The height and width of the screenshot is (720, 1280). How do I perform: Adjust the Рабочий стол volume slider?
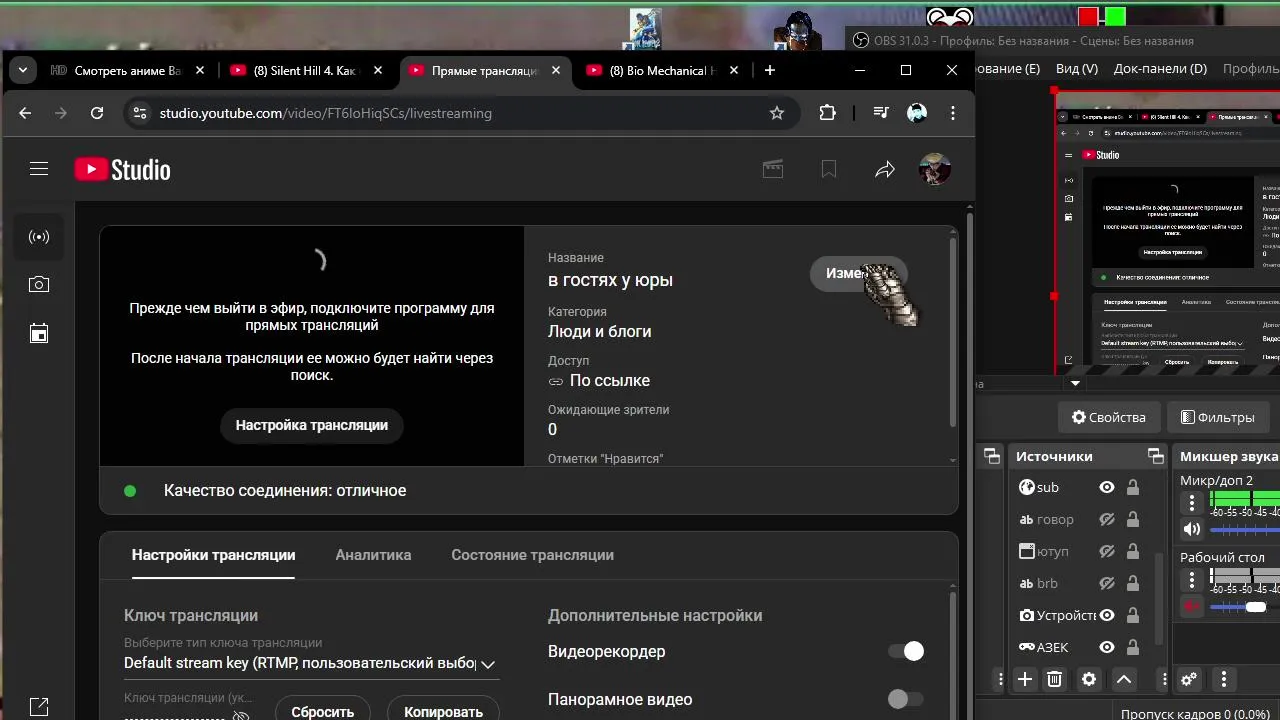tap(1244, 607)
